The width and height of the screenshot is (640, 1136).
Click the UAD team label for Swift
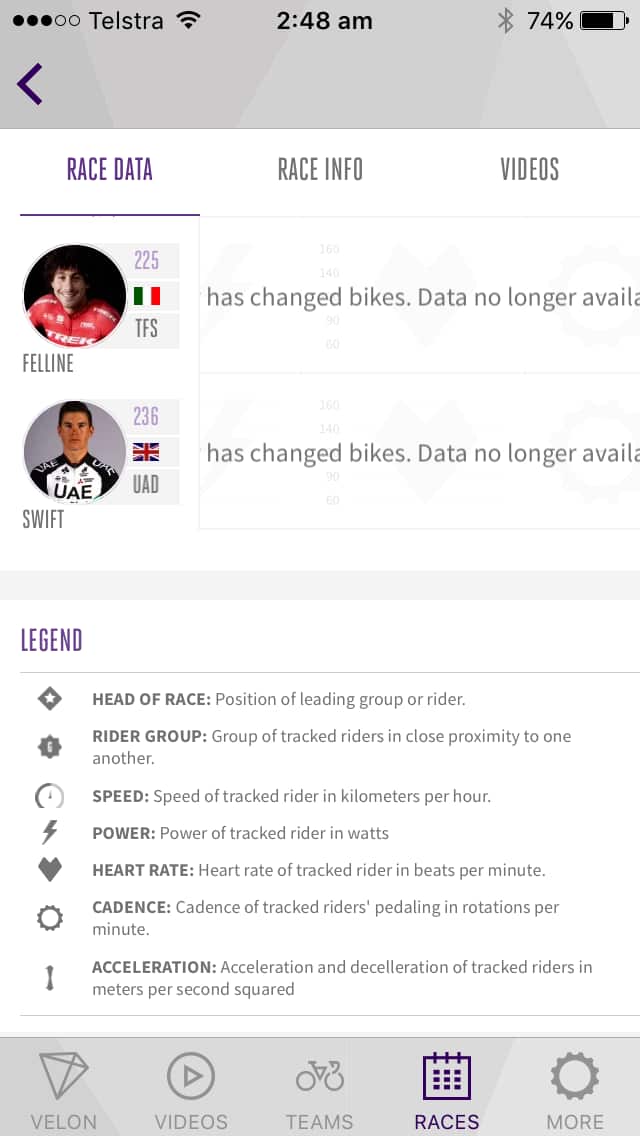click(148, 486)
